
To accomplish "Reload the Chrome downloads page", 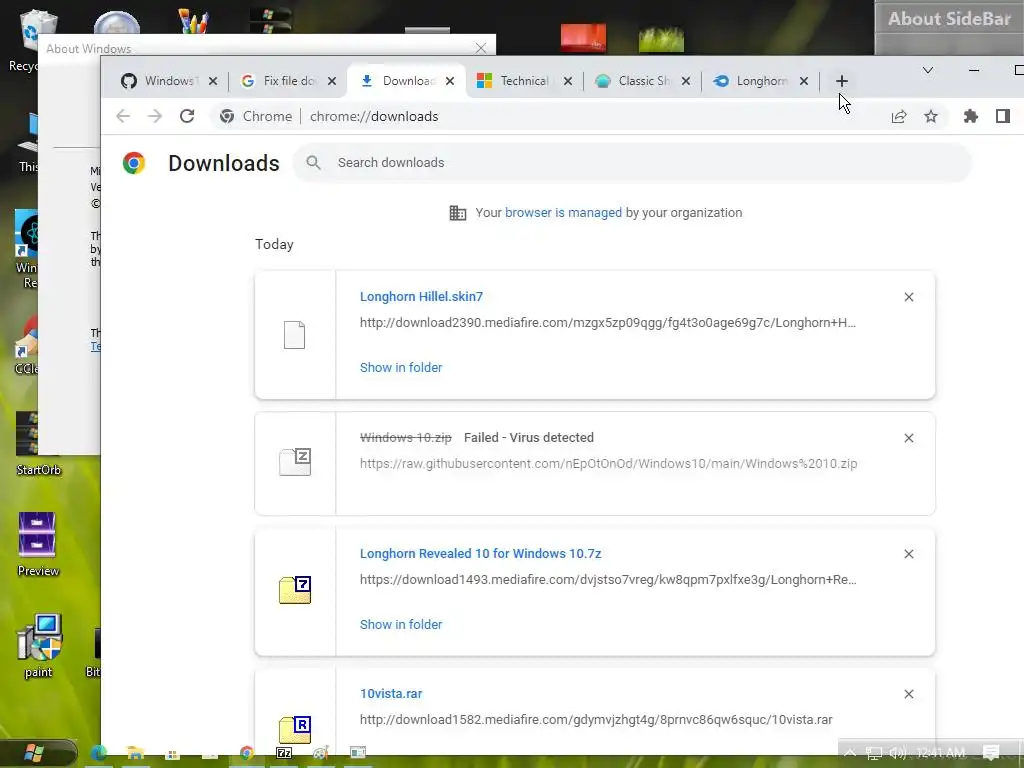I will pos(187,116).
